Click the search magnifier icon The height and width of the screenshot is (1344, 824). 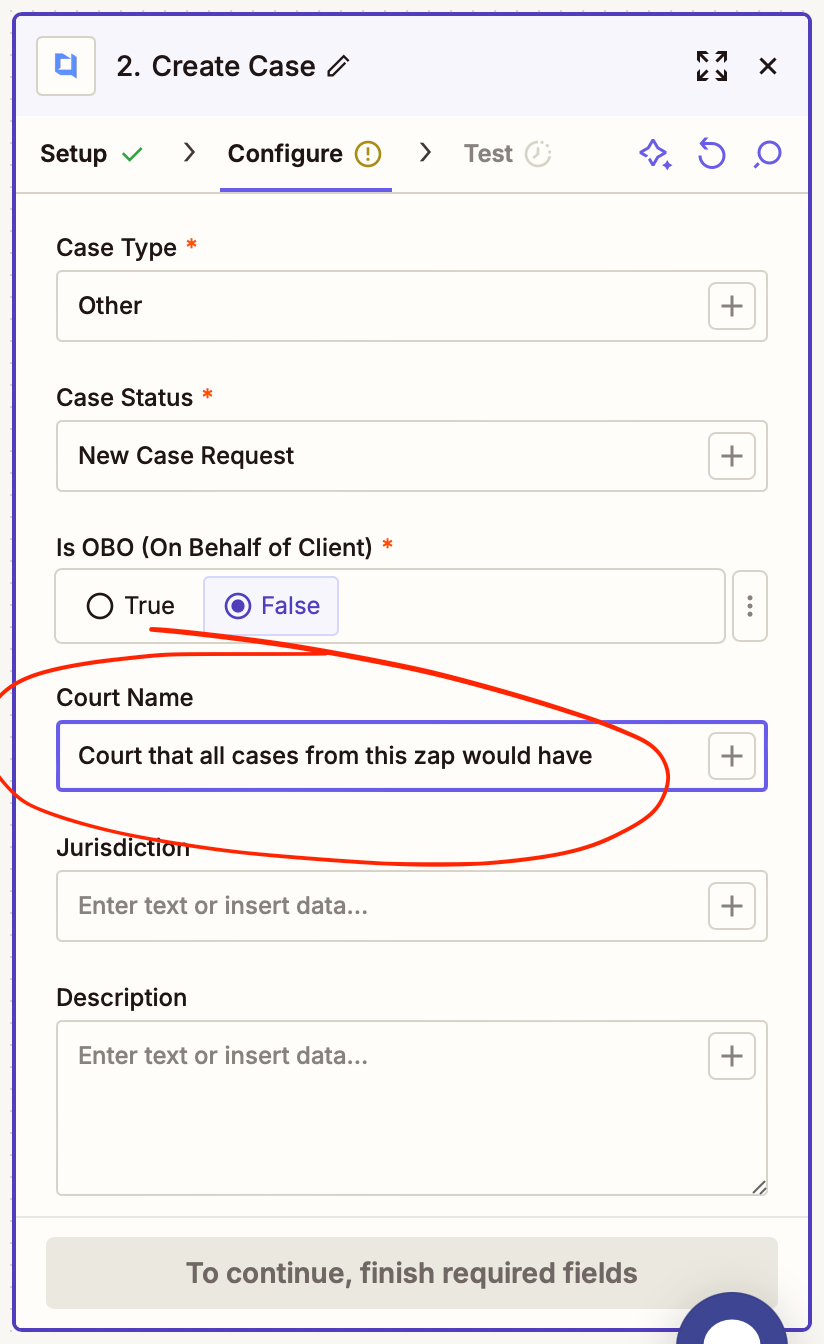click(x=767, y=154)
